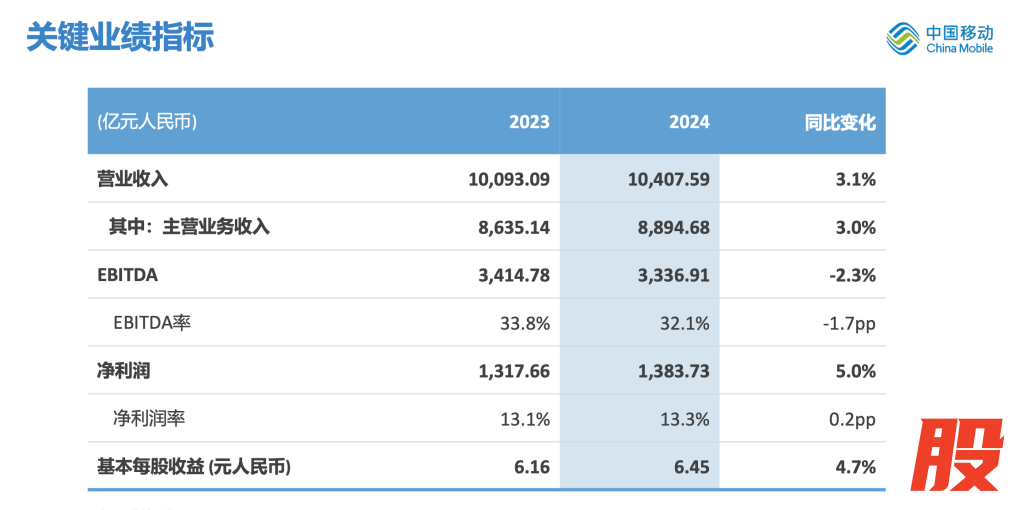
Task: Select the 1,383.73 net profit value
Action: tap(674, 371)
